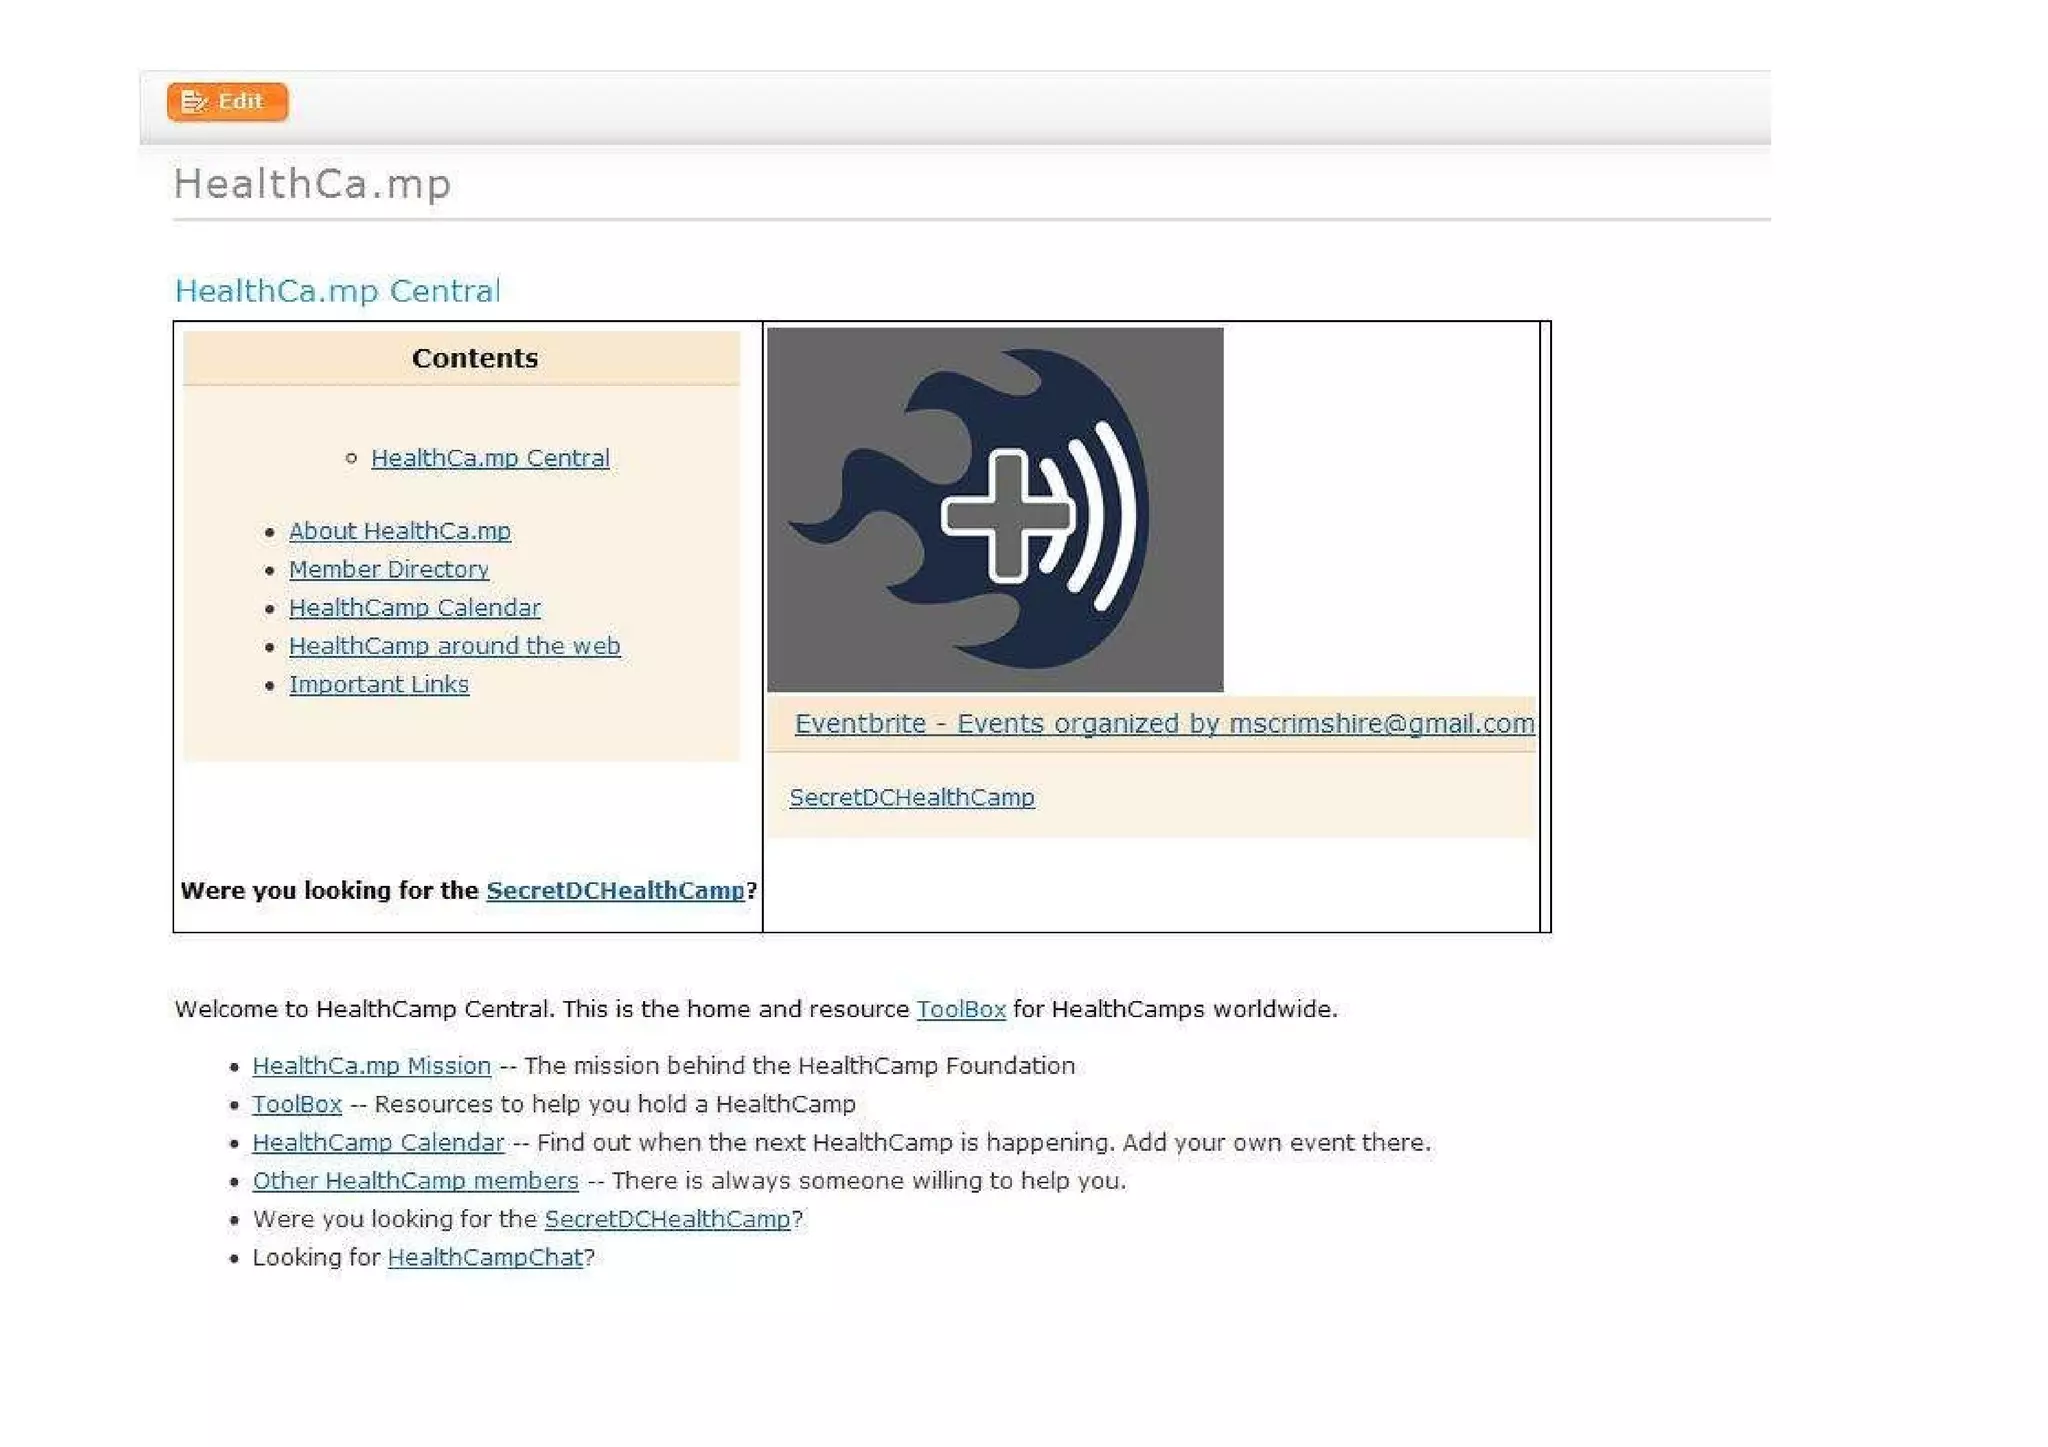Click SecretDCHealthCamp link in bottom list
The height and width of the screenshot is (1447, 2048).
(666, 1219)
